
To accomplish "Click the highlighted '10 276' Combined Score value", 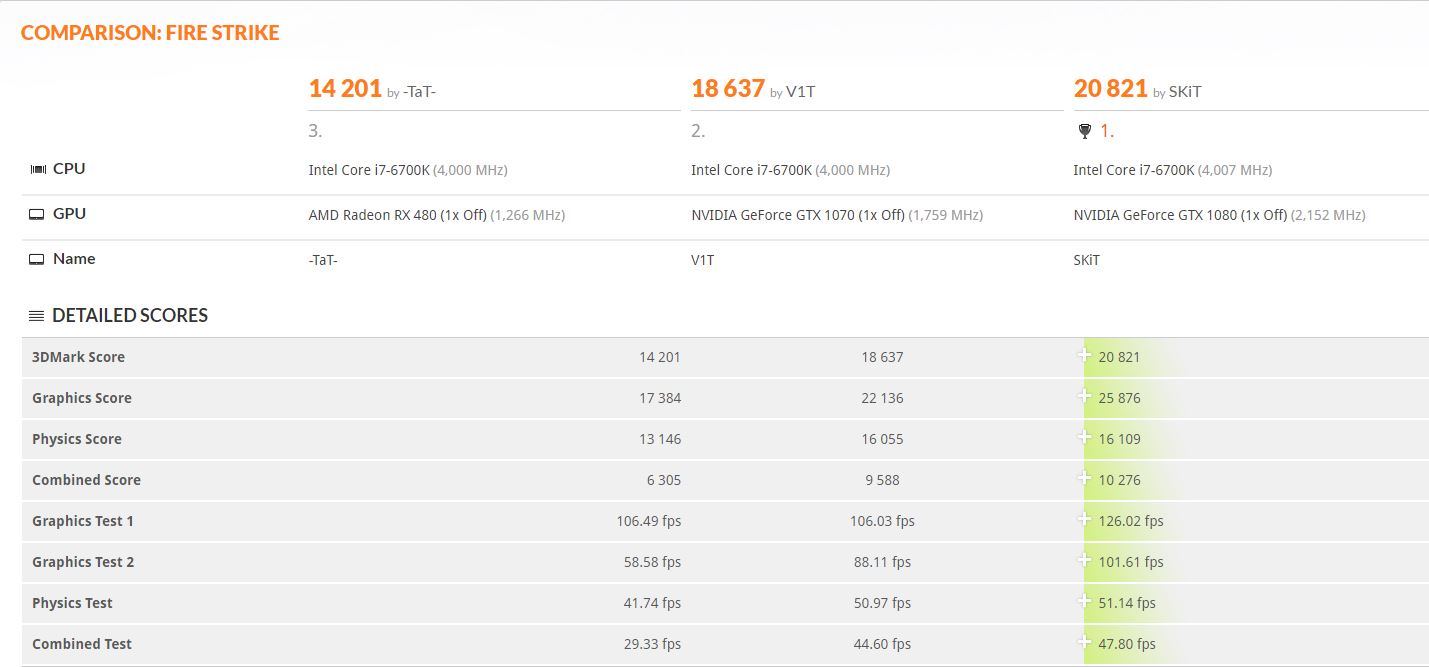I will point(1119,480).
